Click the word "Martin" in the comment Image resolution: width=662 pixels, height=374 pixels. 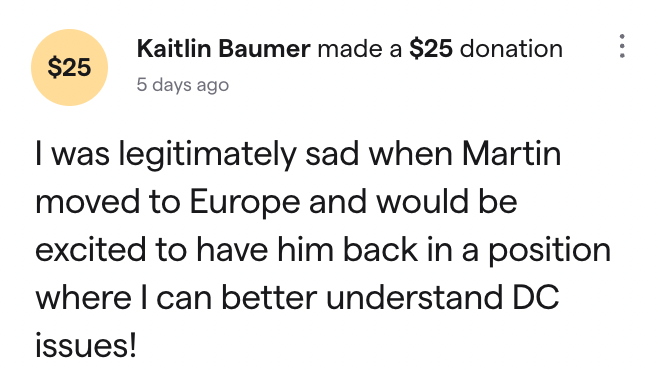pos(512,154)
